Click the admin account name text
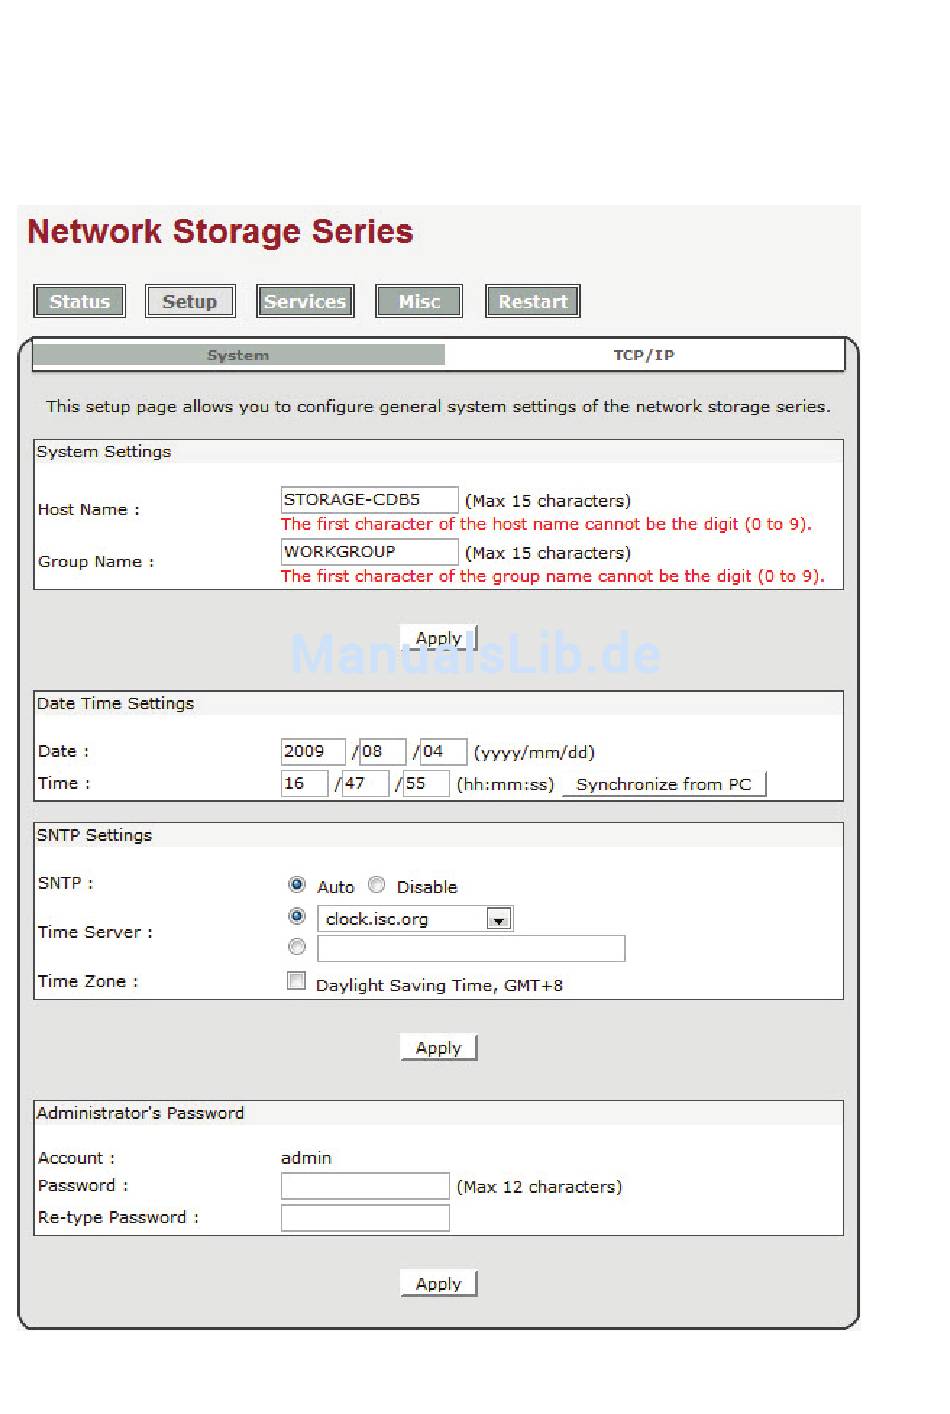The height and width of the screenshot is (1414, 950). click(x=306, y=1158)
